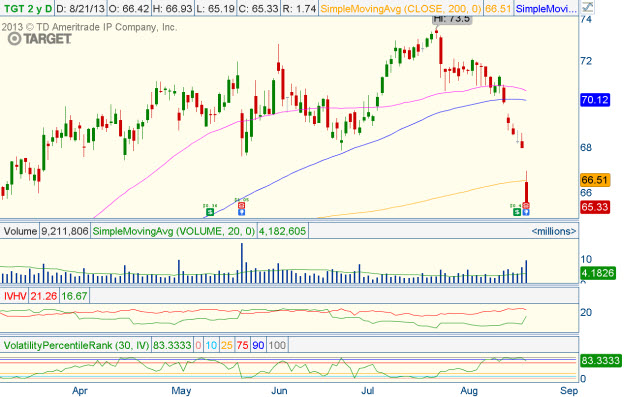This screenshot has height=397, width=625.
Task: Expand the truncated blue SimpleMovi... study label
Action: point(546,8)
